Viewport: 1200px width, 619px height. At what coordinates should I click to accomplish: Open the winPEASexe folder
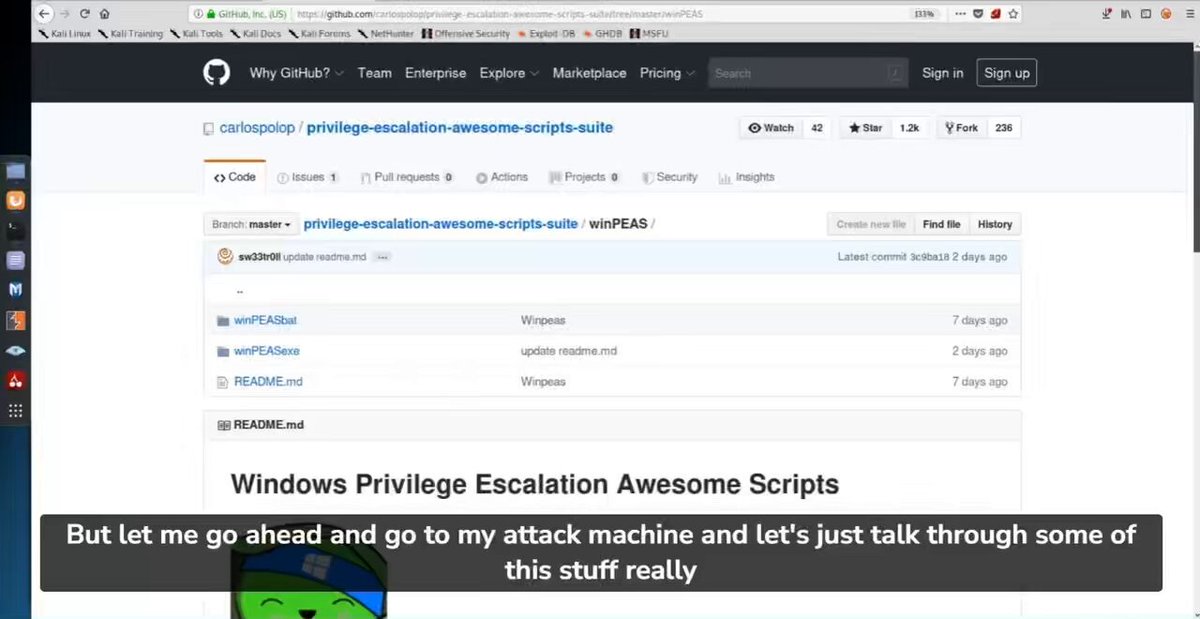tap(267, 351)
